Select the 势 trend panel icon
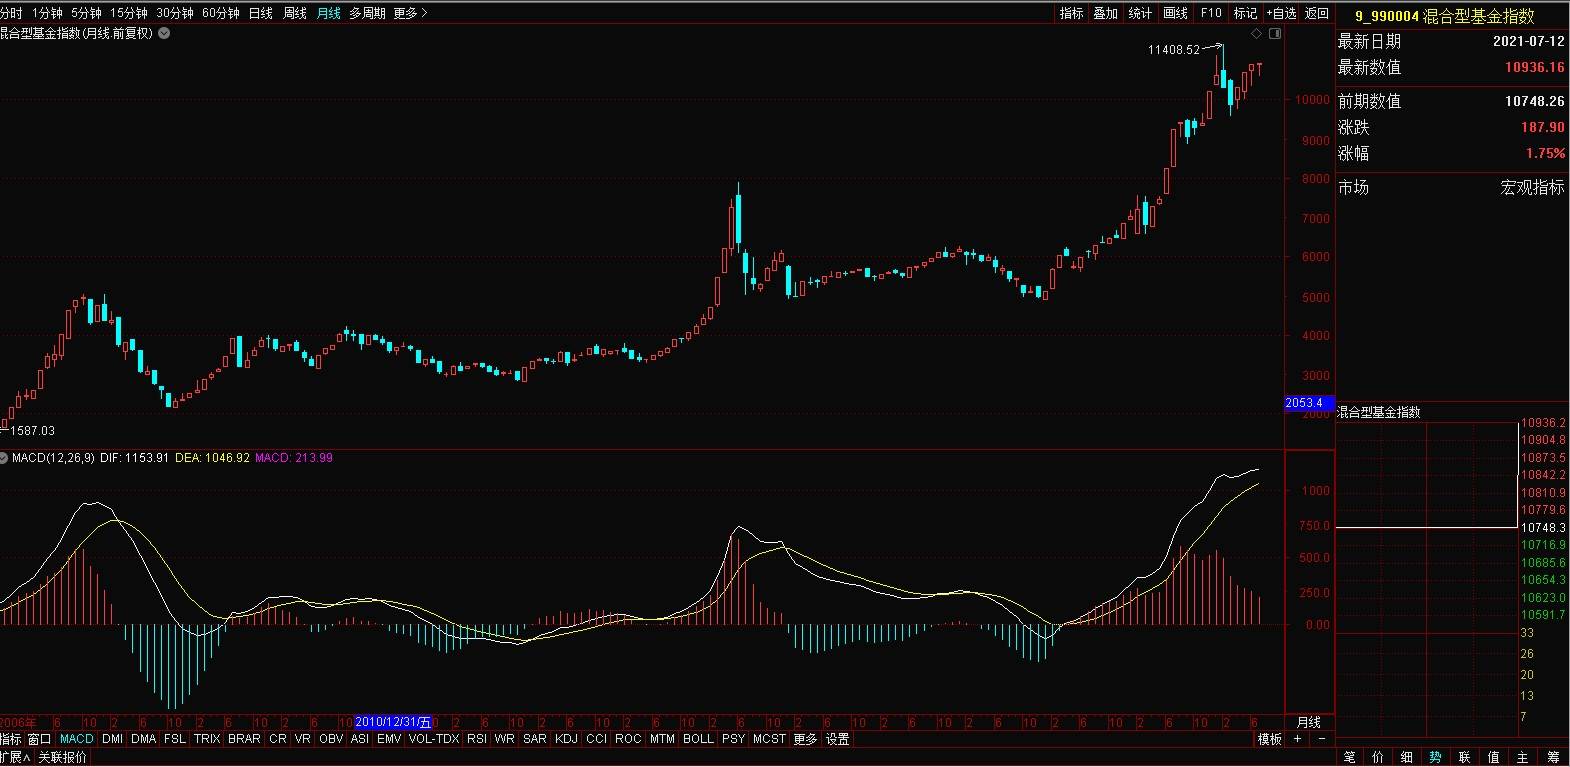The width and height of the screenshot is (1570, 767). pos(1435,757)
